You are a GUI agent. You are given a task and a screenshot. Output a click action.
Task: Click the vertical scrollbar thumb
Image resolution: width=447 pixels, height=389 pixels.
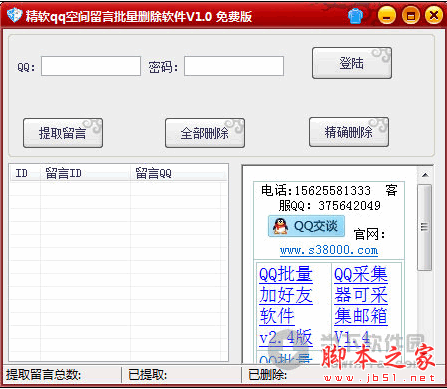click(424, 227)
